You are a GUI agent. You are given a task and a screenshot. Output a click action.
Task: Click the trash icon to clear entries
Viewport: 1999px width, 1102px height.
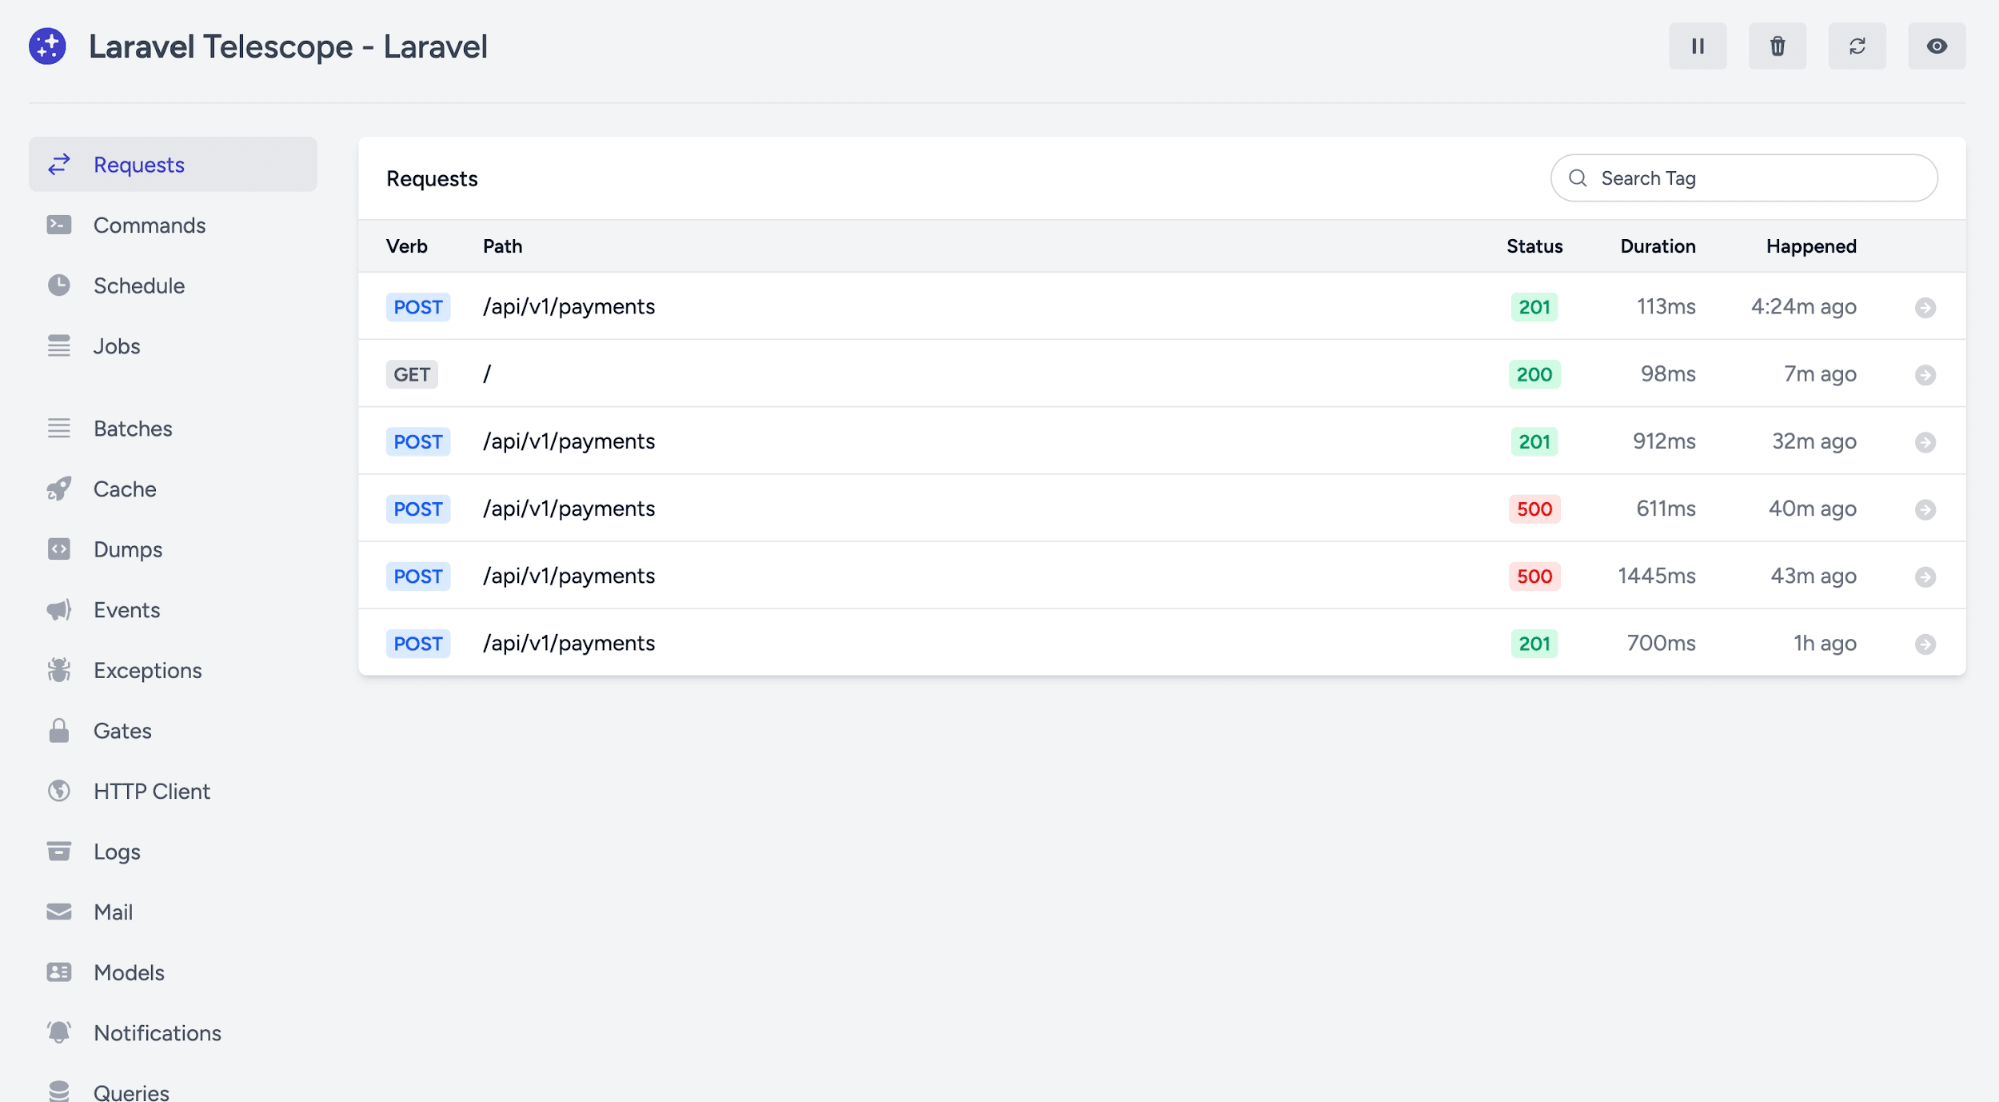click(1777, 46)
